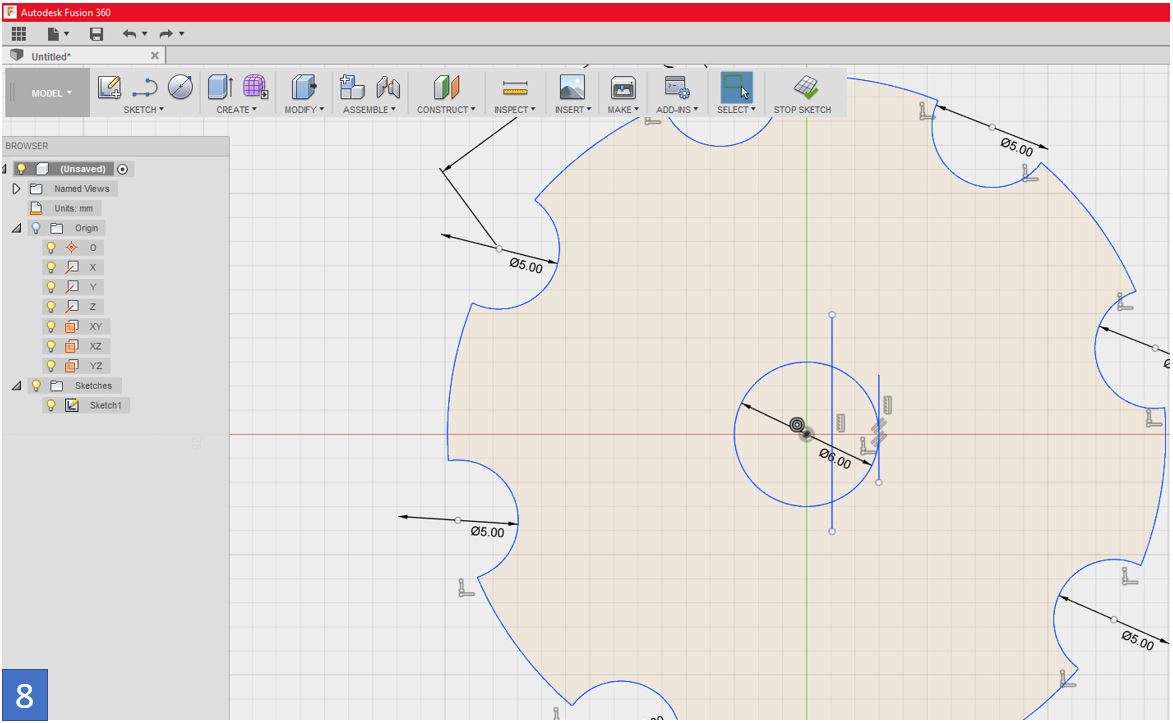The height and width of the screenshot is (723, 1173).
Task: Click STOP SKETCH button
Action: 803,94
